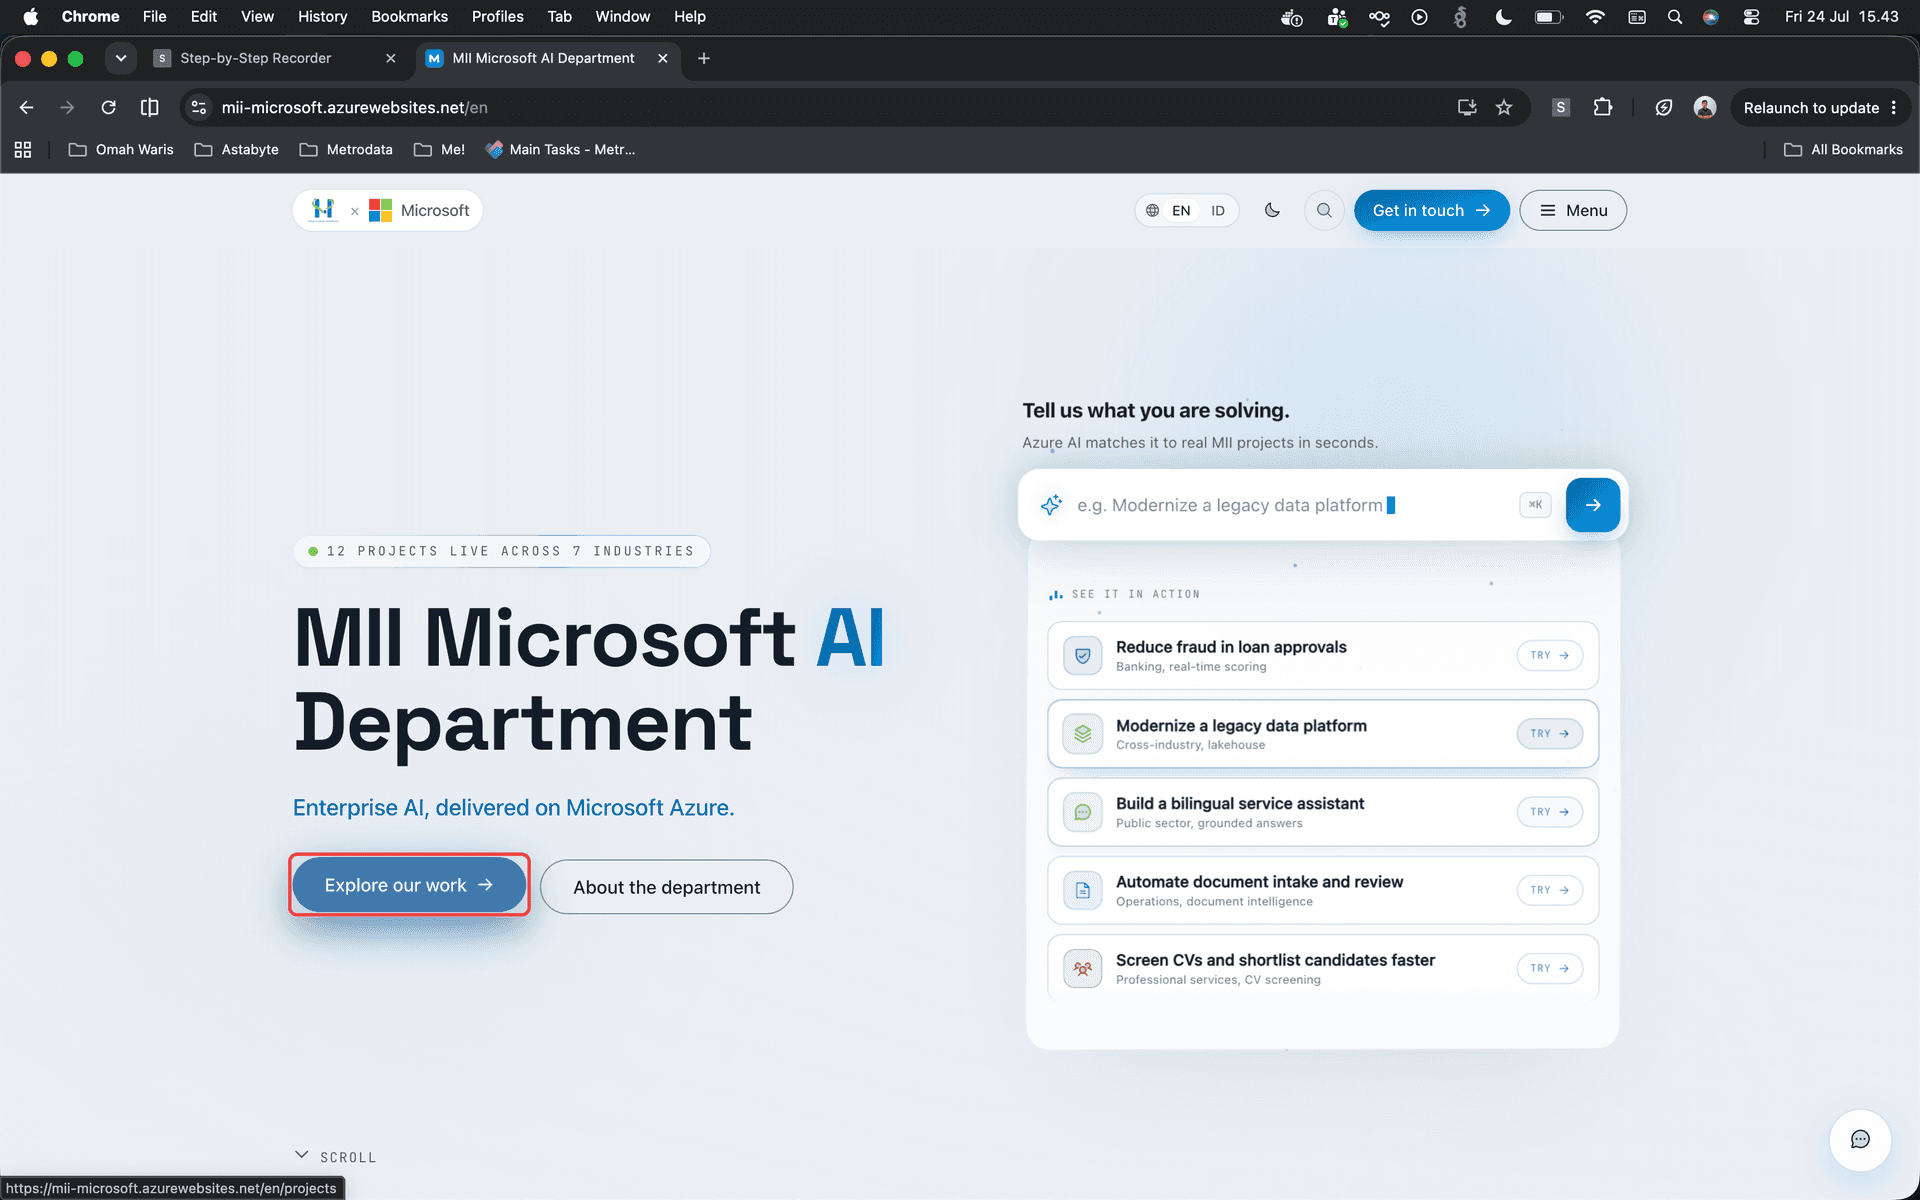Toggle Chrome side panel icon
The image size is (1920, 1200).
point(149,107)
